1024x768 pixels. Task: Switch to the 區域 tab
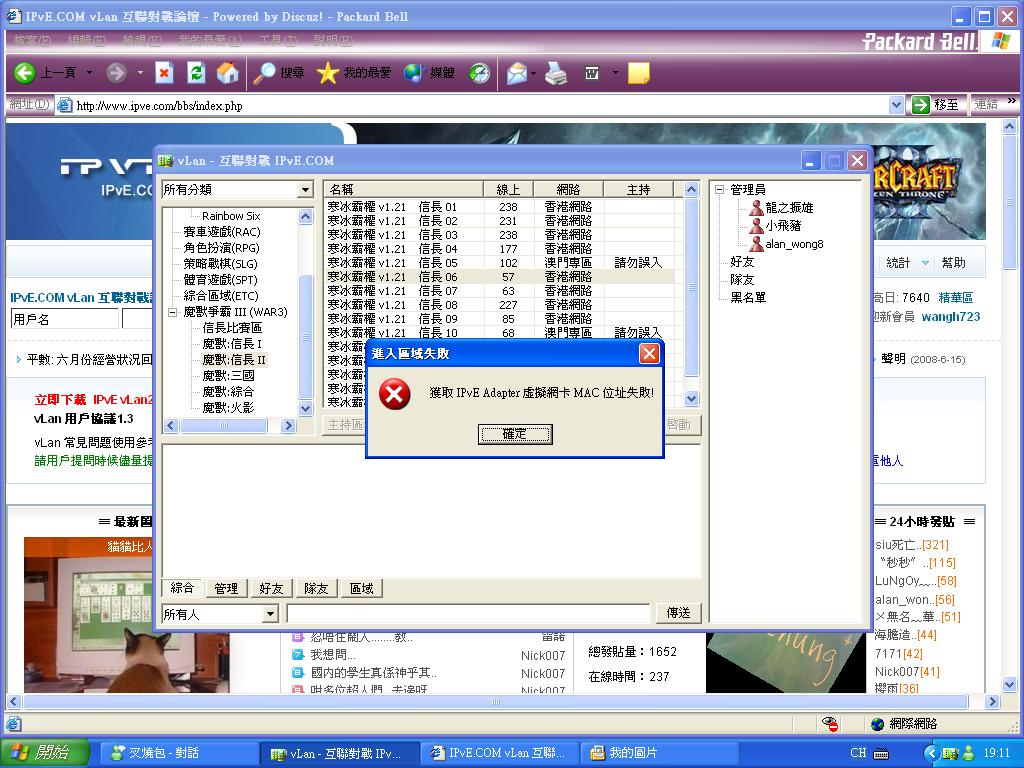[x=361, y=589]
